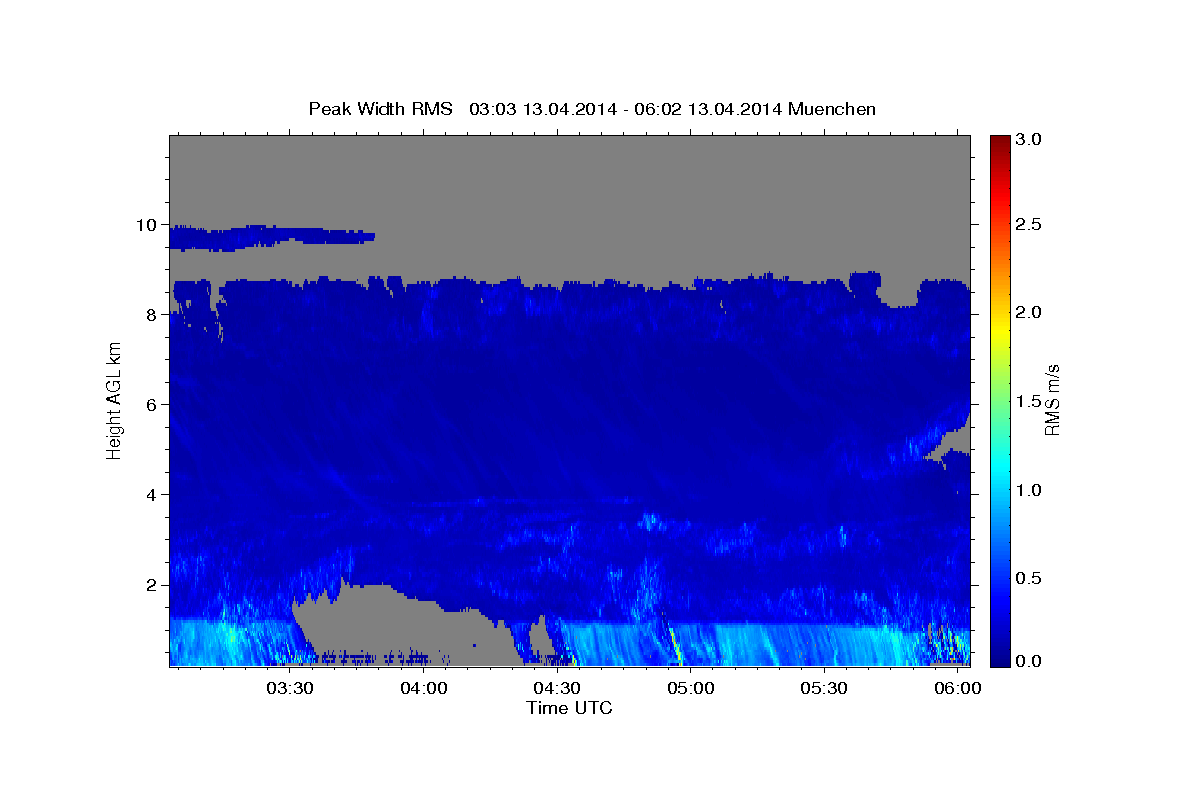Image resolution: width=1200 pixels, height=800 pixels.
Task: Click the '05:30' time tick label
Action: [x=824, y=688]
